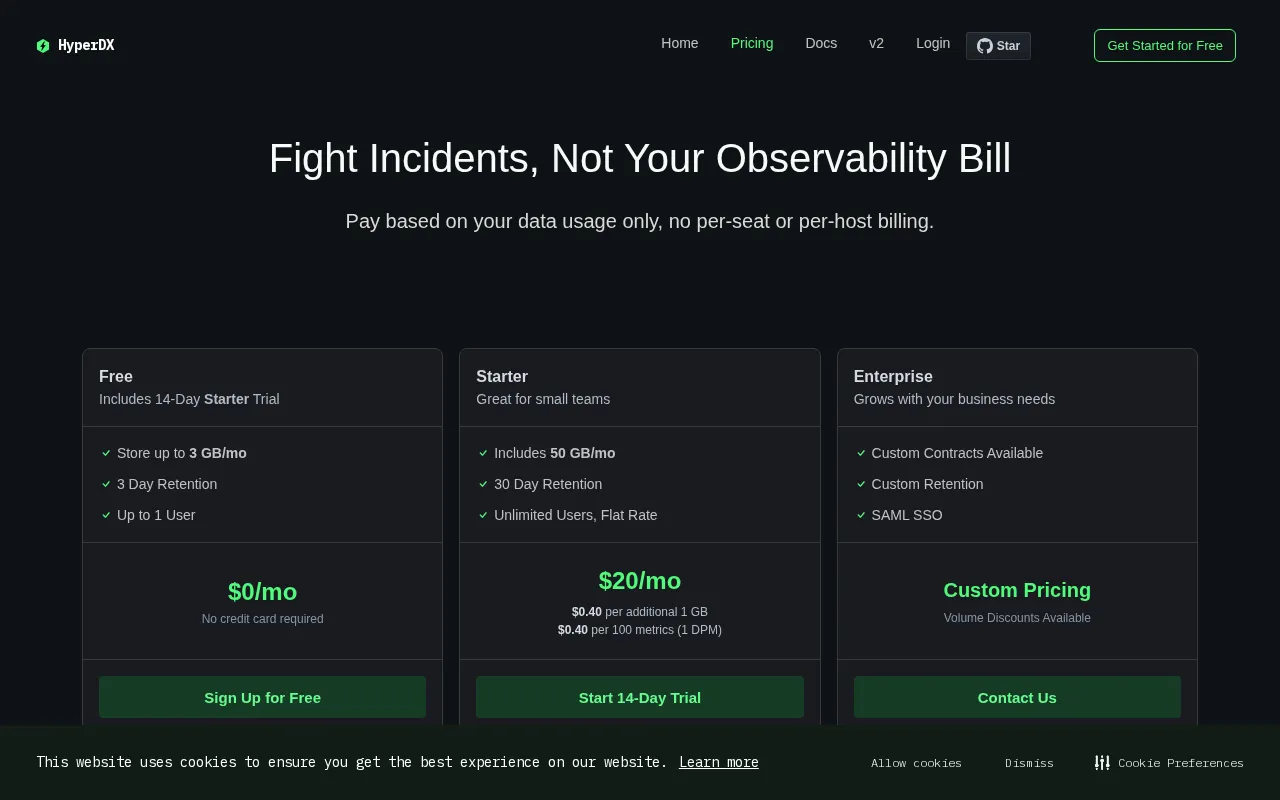This screenshot has width=1280, height=800.
Task: Click the $20/mo price
Action: [x=640, y=581]
